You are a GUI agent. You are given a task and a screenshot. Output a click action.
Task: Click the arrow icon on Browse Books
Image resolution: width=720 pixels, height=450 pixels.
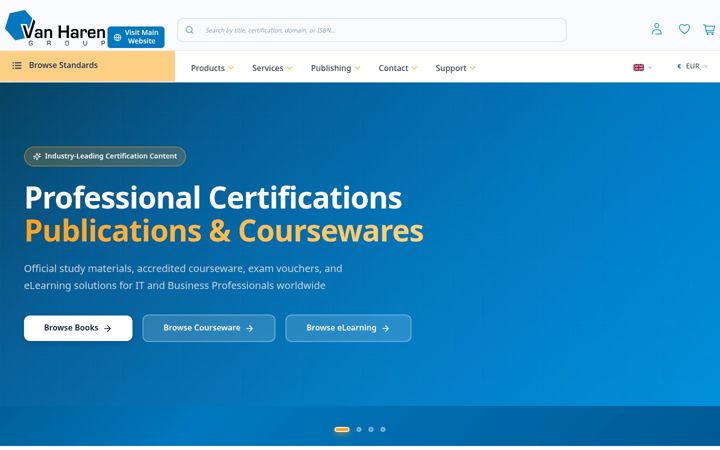point(107,329)
